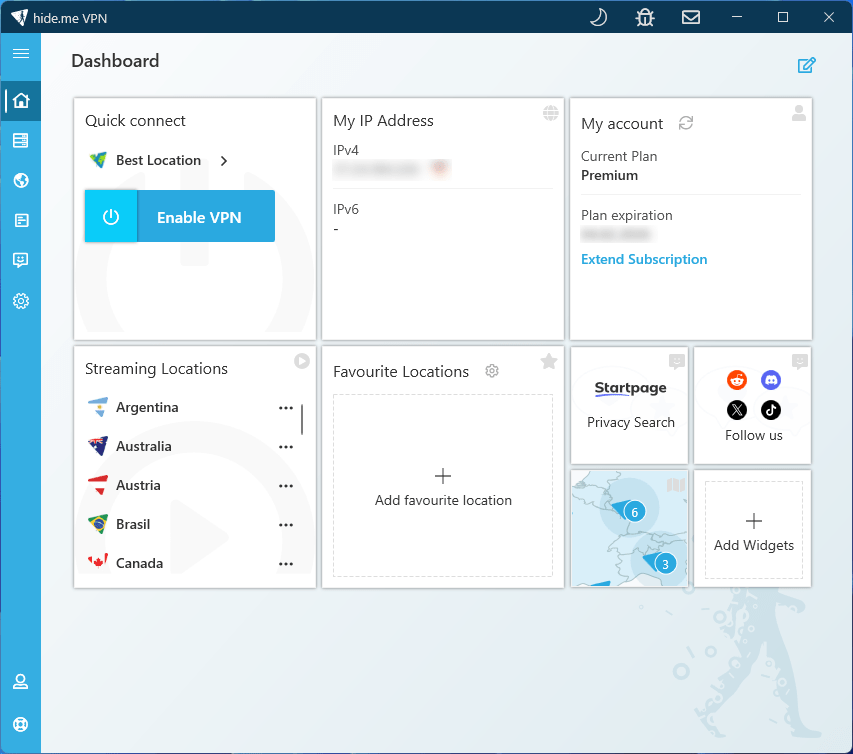Open the hamburger menu in sidebar
The width and height of the screenshot is (853, 754).
point(21,53)
